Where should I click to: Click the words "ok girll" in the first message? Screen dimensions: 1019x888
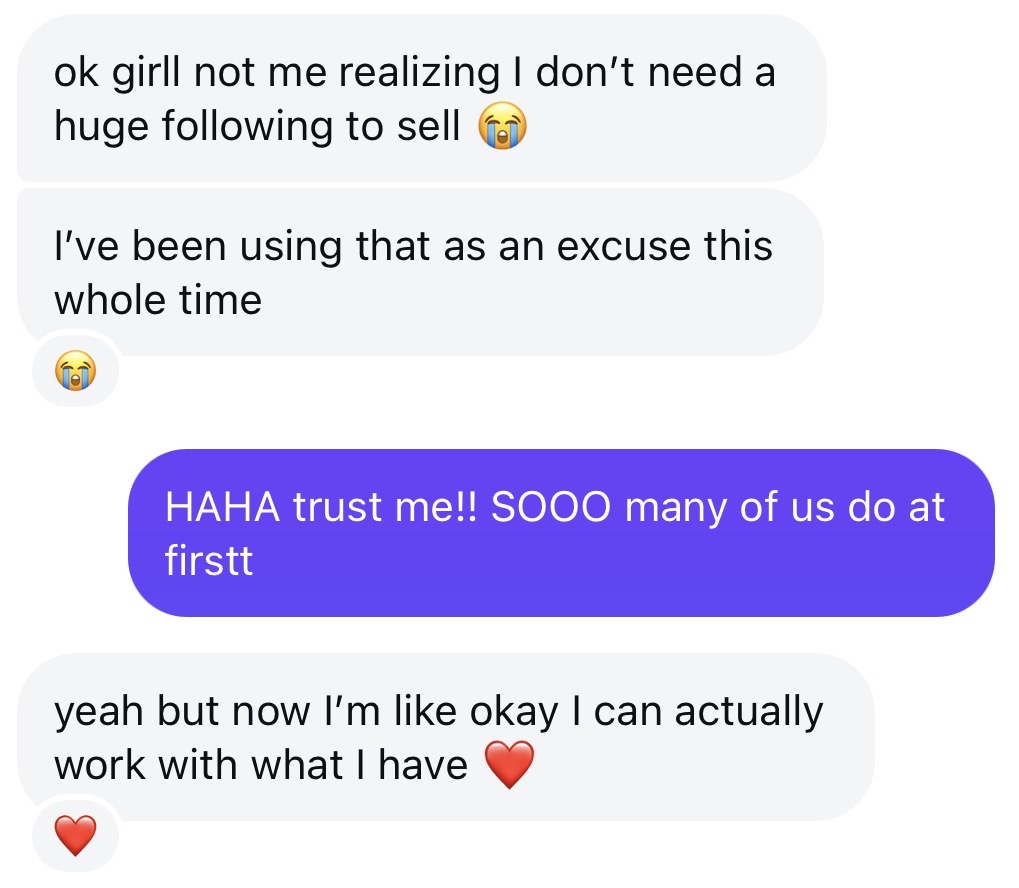pyautogui.click(x=117, y=73)
